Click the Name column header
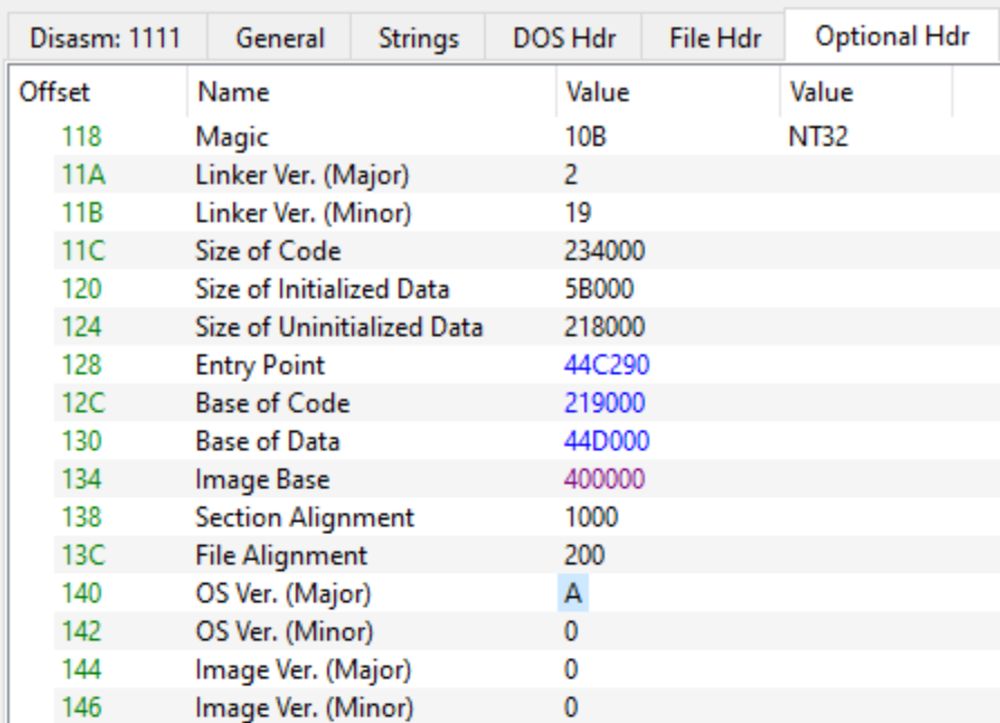Screen dimensions: 1000x723 [371, 92]
